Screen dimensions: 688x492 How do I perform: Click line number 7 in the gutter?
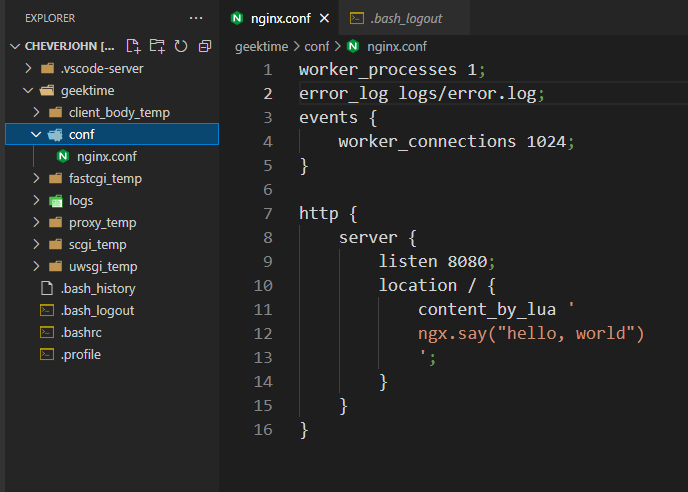pos(268,214)
